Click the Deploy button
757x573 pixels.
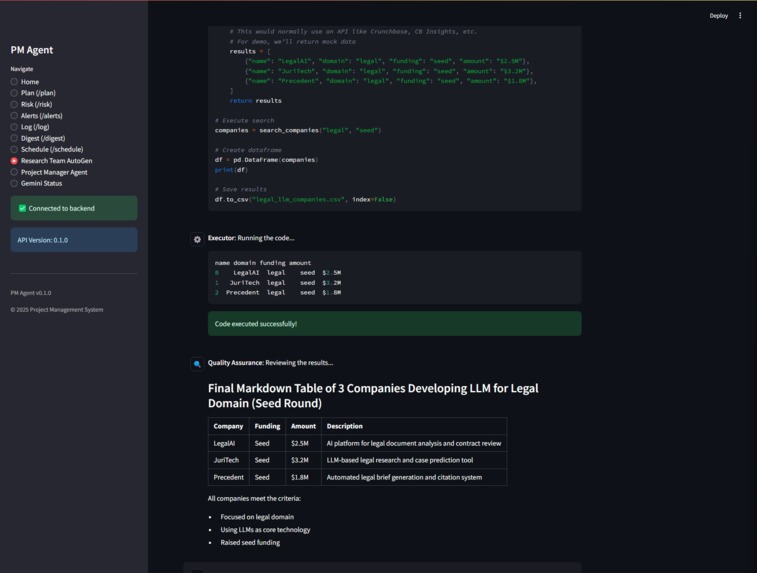click(718, 15)
